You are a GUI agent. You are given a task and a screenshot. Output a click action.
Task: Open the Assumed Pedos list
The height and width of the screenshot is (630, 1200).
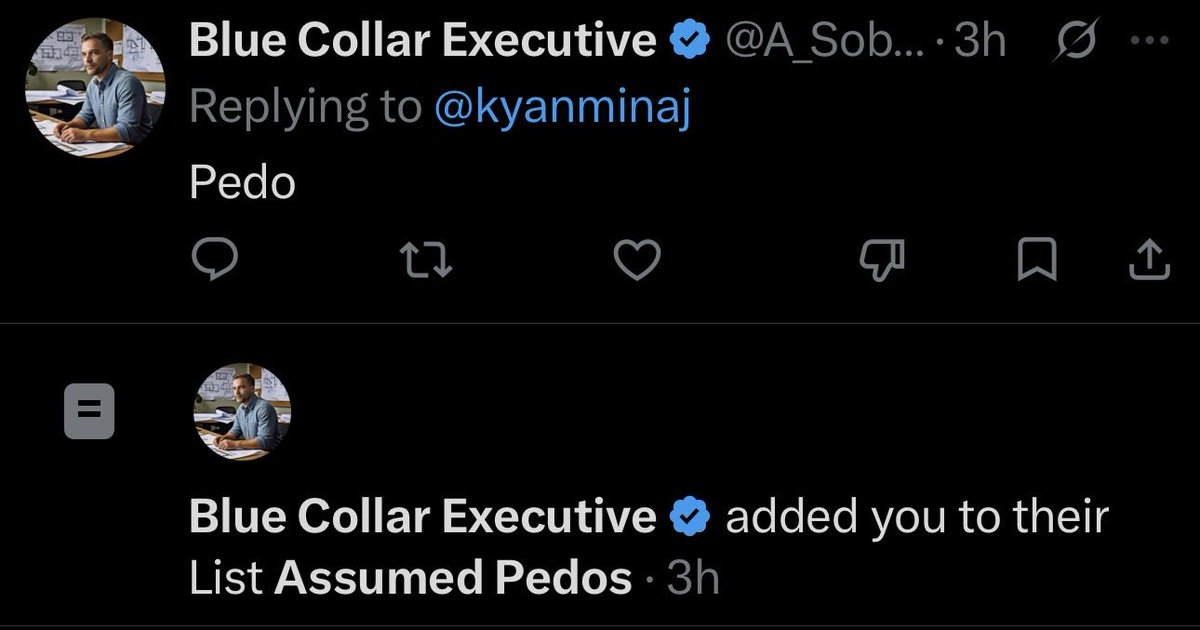(453, 578)
